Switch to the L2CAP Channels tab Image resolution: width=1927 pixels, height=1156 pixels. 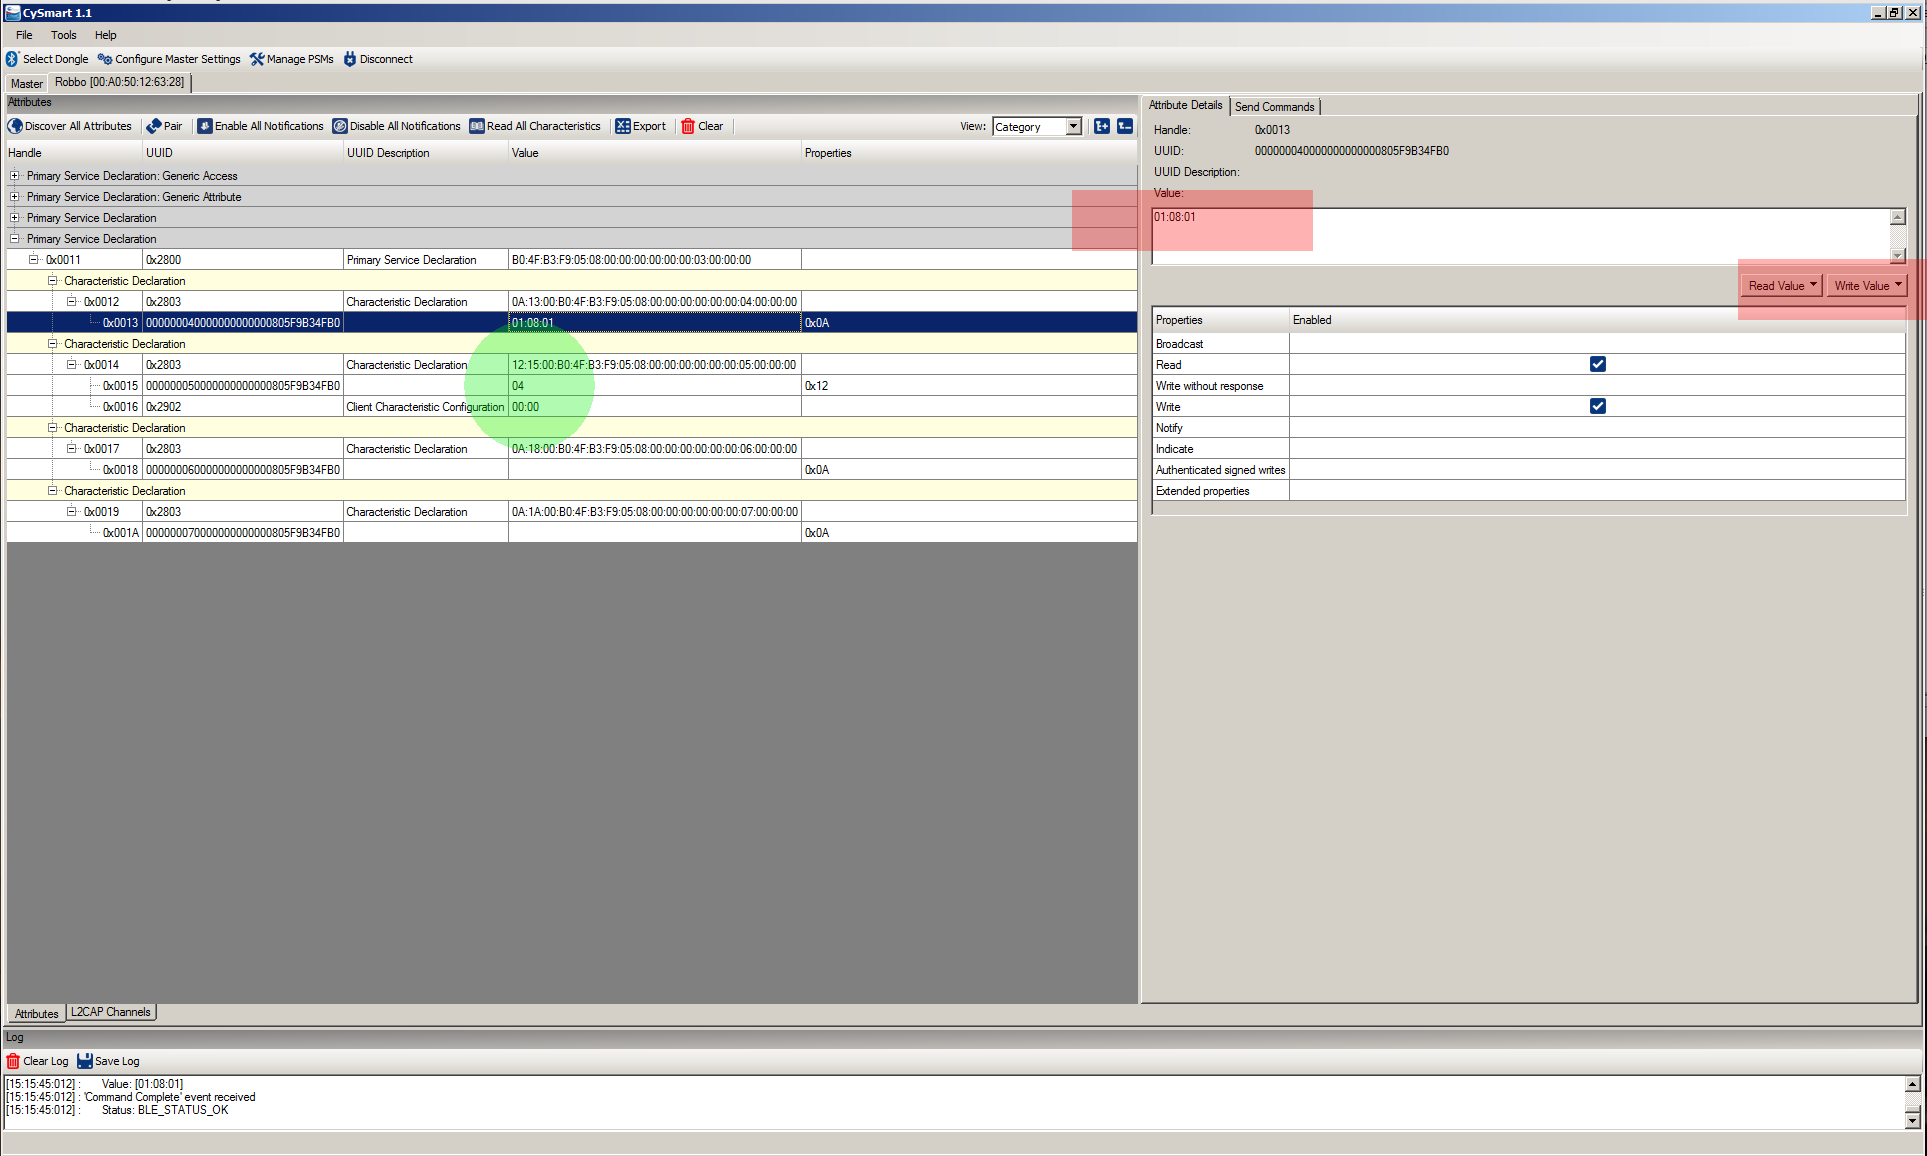[111, 1012]
